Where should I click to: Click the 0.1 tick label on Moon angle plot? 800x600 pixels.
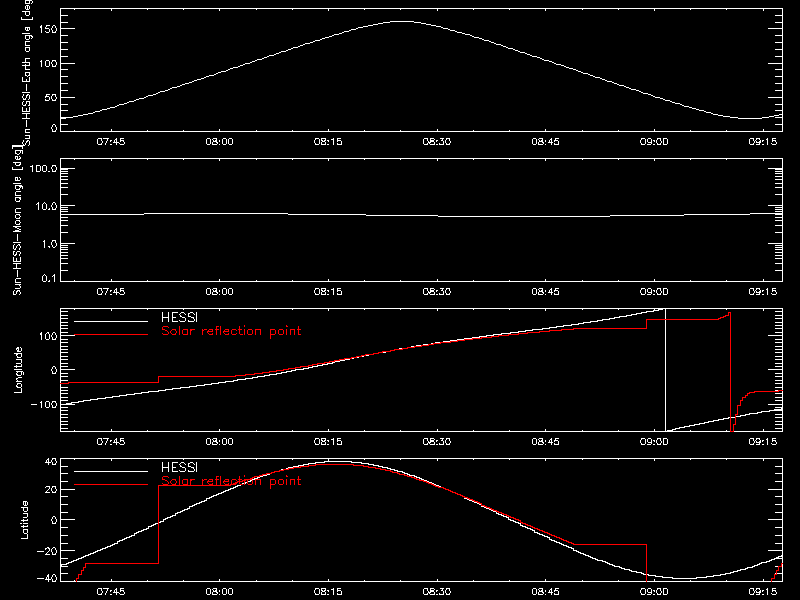click(49, 278)
